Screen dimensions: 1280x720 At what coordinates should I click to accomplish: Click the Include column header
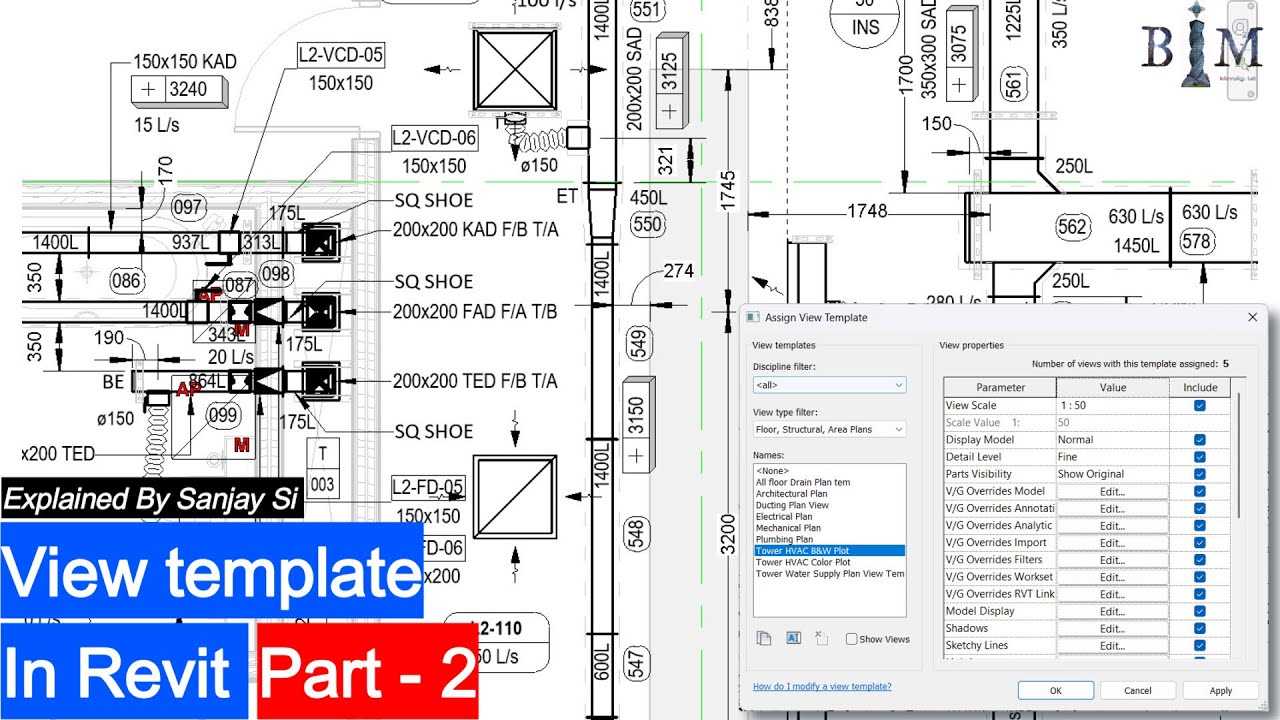click(1200, 387)
